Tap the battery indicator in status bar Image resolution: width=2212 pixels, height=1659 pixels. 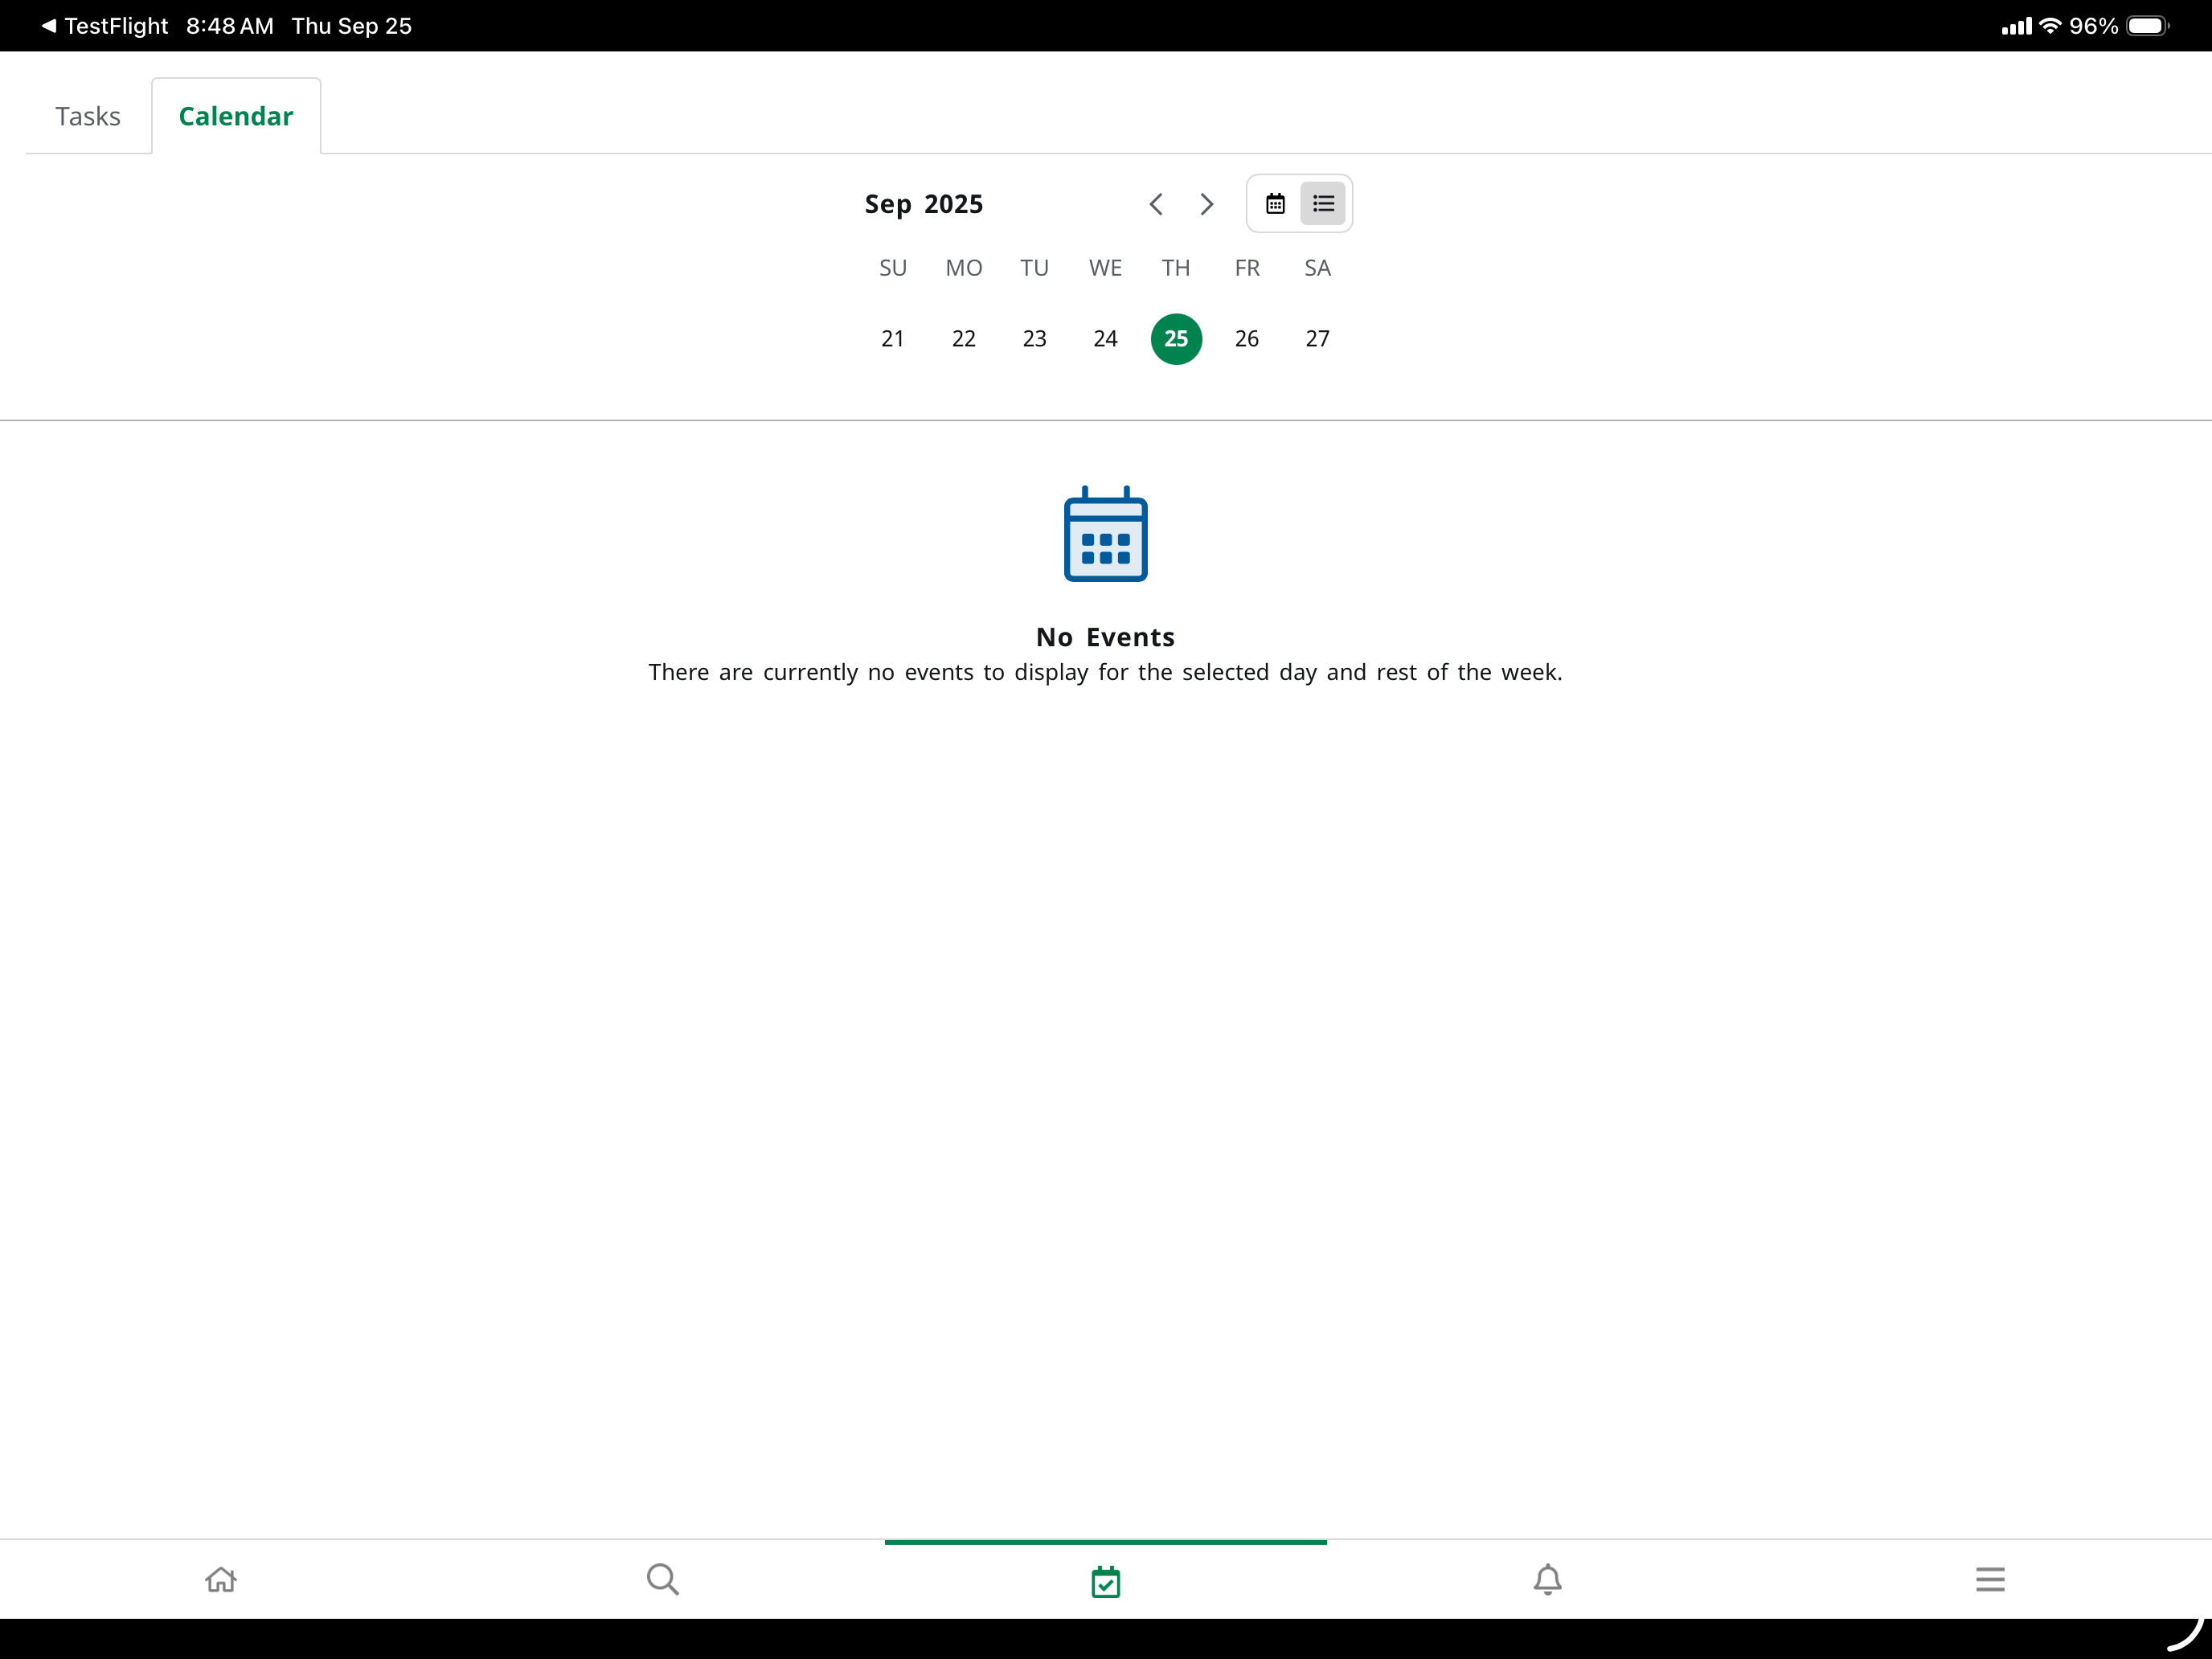point(2147,26)
